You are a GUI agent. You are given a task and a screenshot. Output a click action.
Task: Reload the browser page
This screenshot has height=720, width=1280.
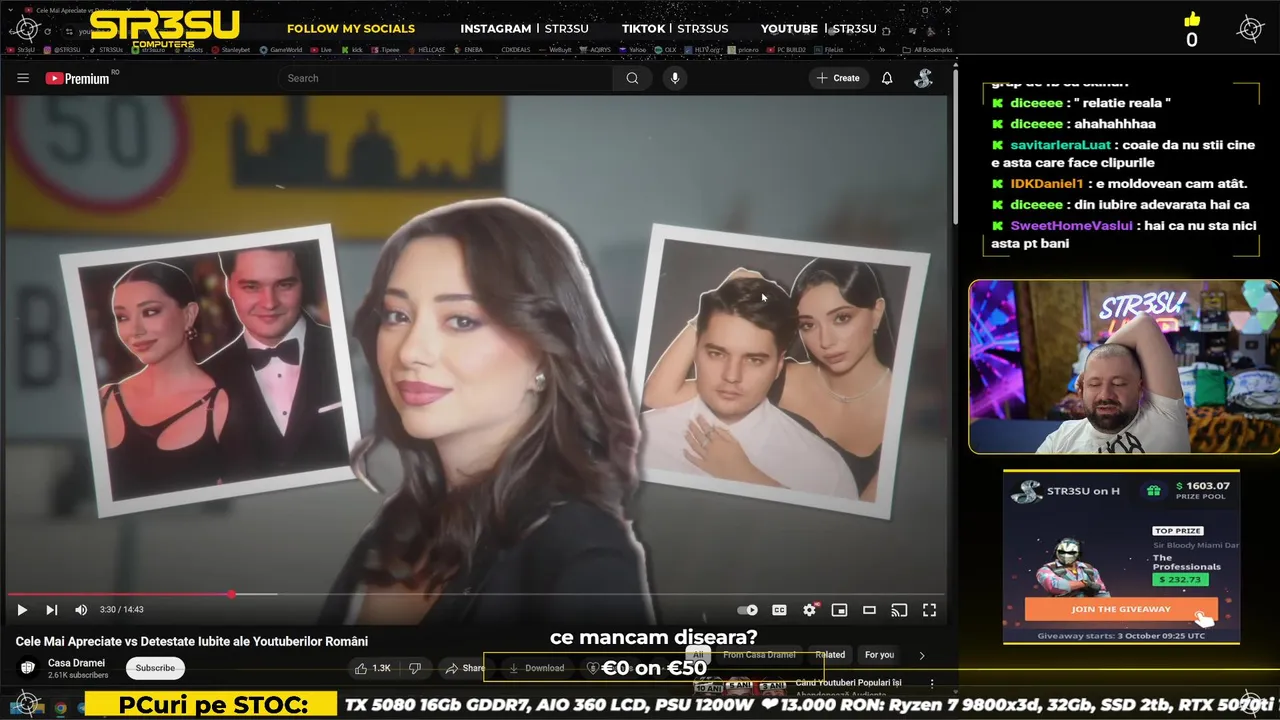click(x=47, y=31)
